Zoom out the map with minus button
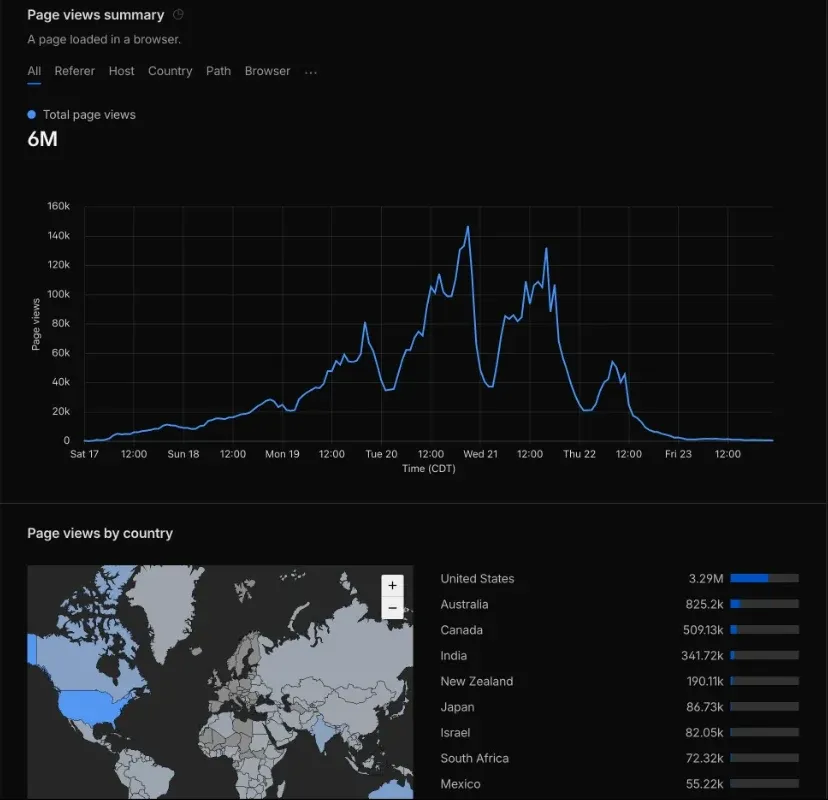 click(x=392, y=608)
